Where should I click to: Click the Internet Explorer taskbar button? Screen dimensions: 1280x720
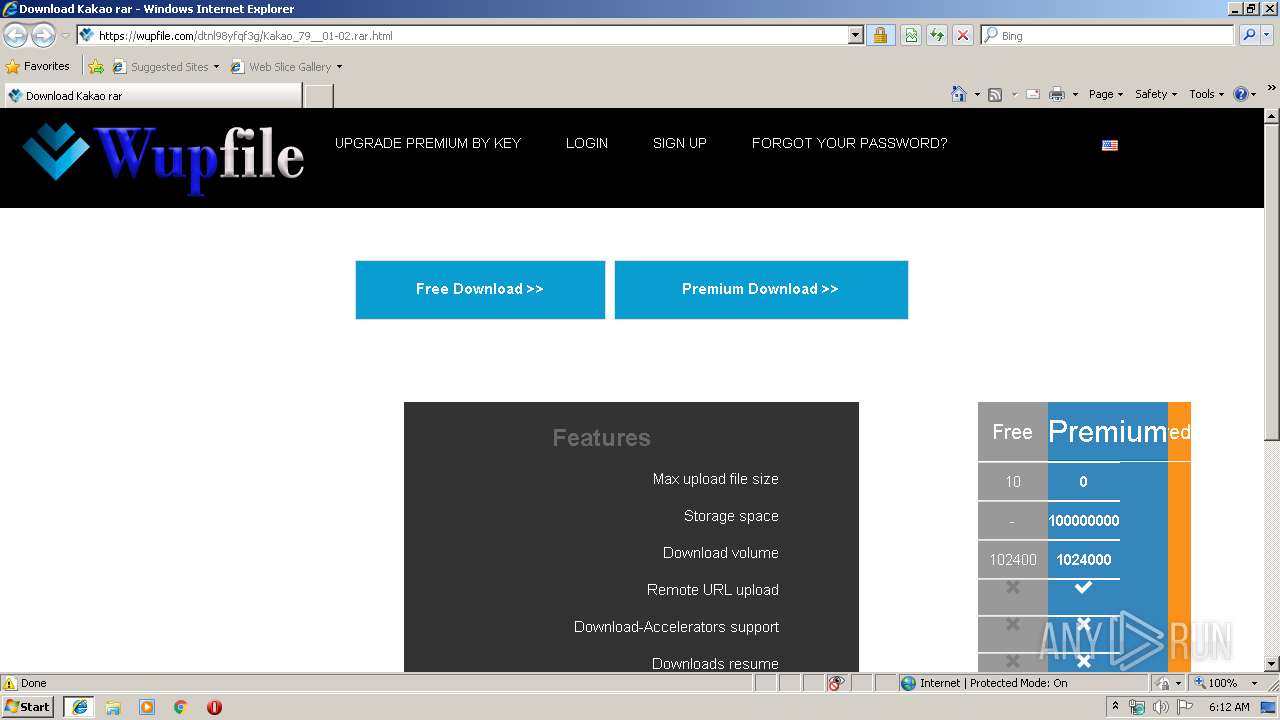click(x=79, y=707)
